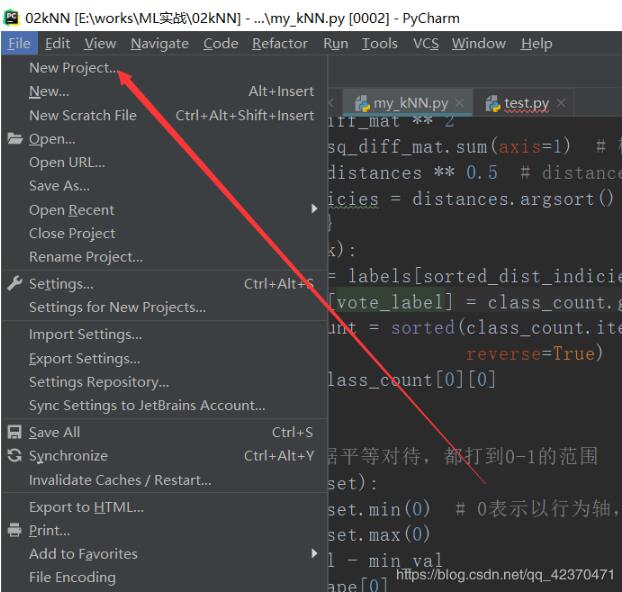Switch to the my_kNN.py tab
Screen dimensions: 622x592
click(x=407, y=103)
